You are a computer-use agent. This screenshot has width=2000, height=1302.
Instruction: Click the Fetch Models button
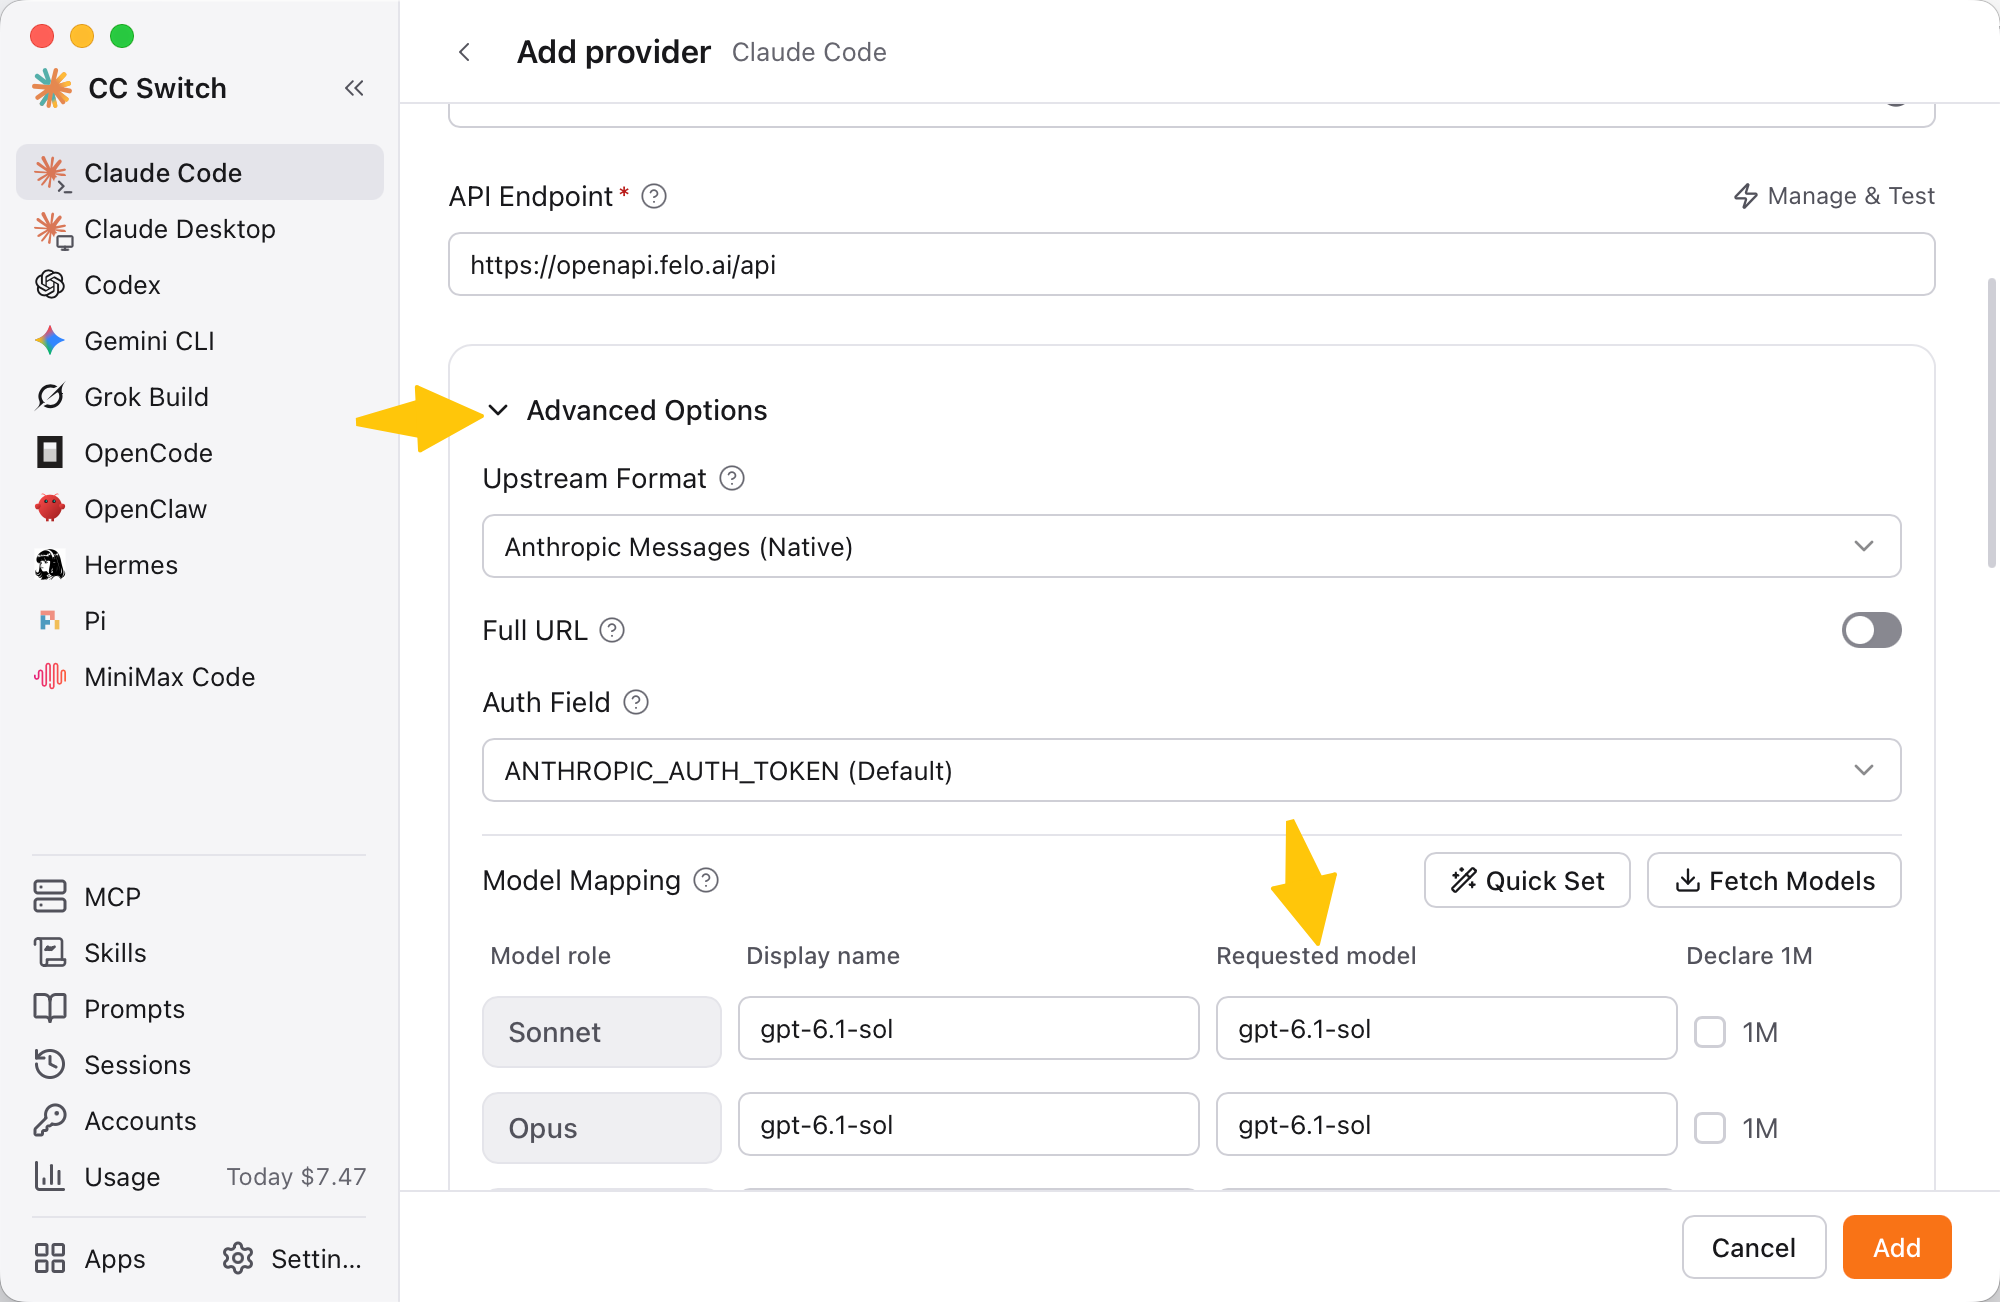click(x=1774, y=880)
